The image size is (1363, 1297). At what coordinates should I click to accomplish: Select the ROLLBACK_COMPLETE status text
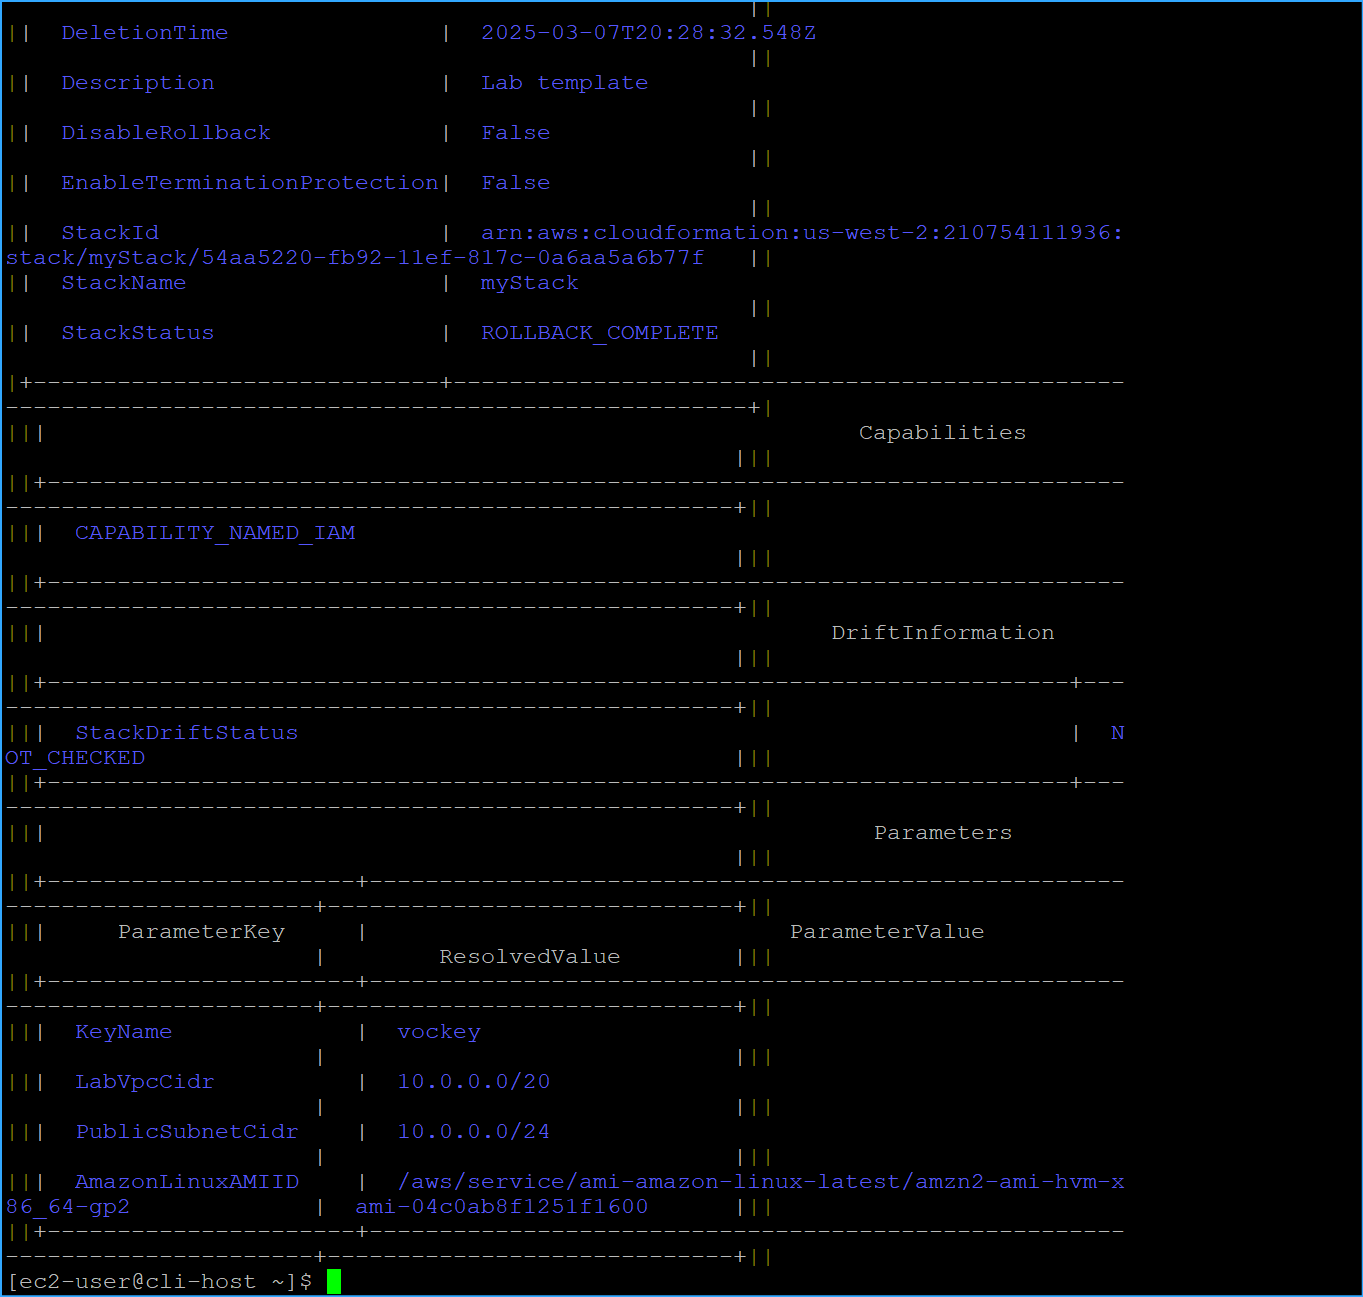click(x=598, y=332)
